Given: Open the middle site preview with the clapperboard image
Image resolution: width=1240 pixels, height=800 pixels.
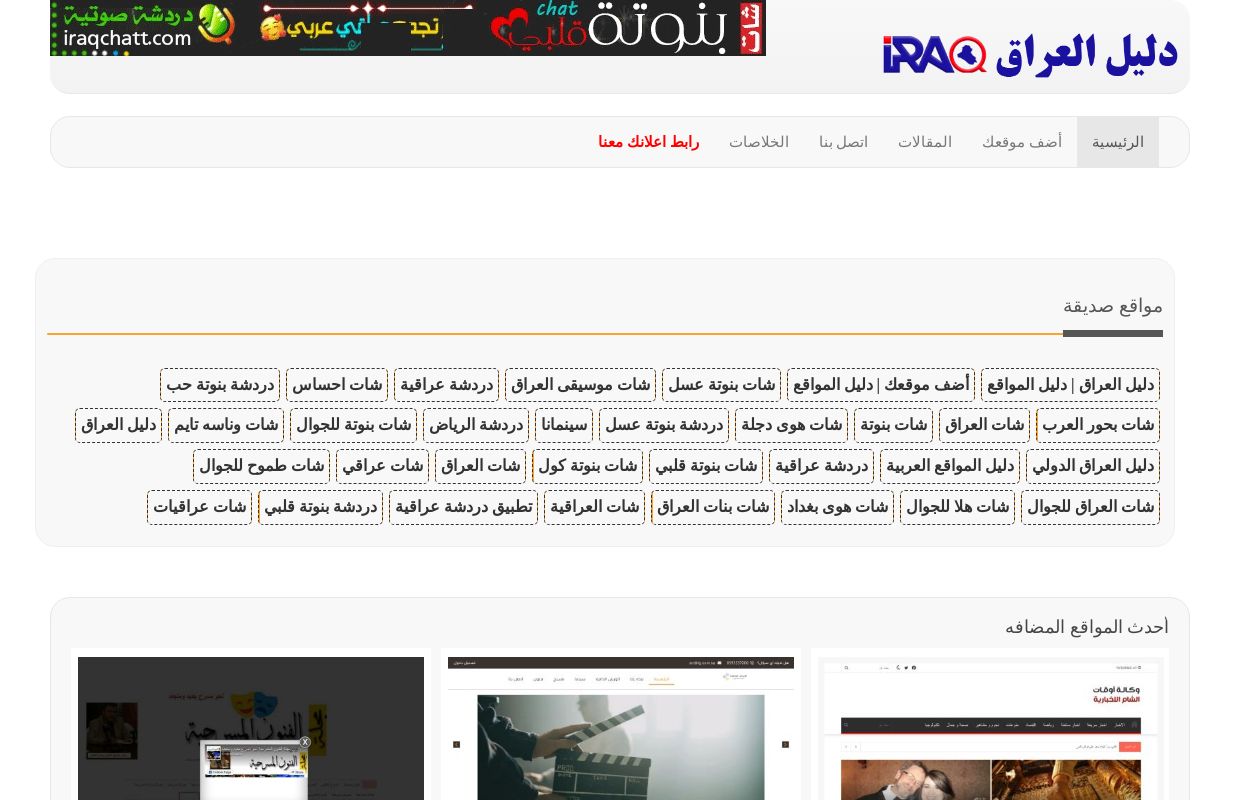Looking at the screenshot, I should (621, 729).
